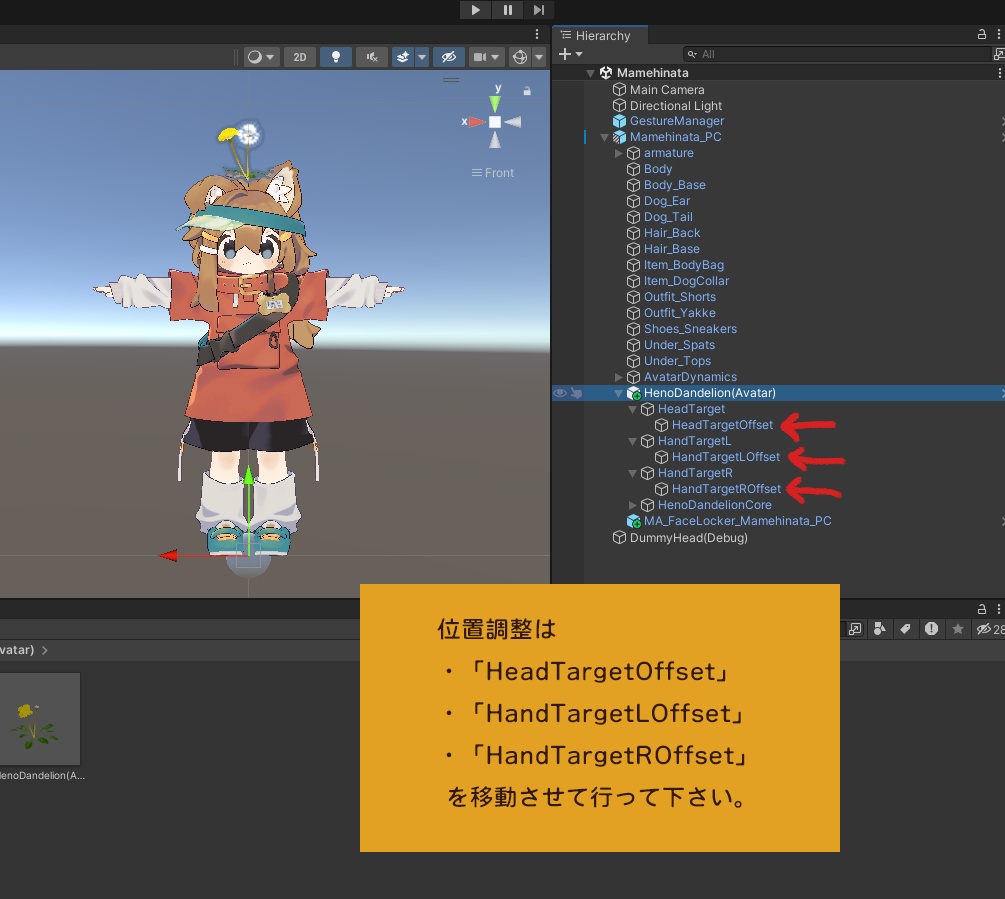Toggle scene gizmos button

(x=520, y=57)
